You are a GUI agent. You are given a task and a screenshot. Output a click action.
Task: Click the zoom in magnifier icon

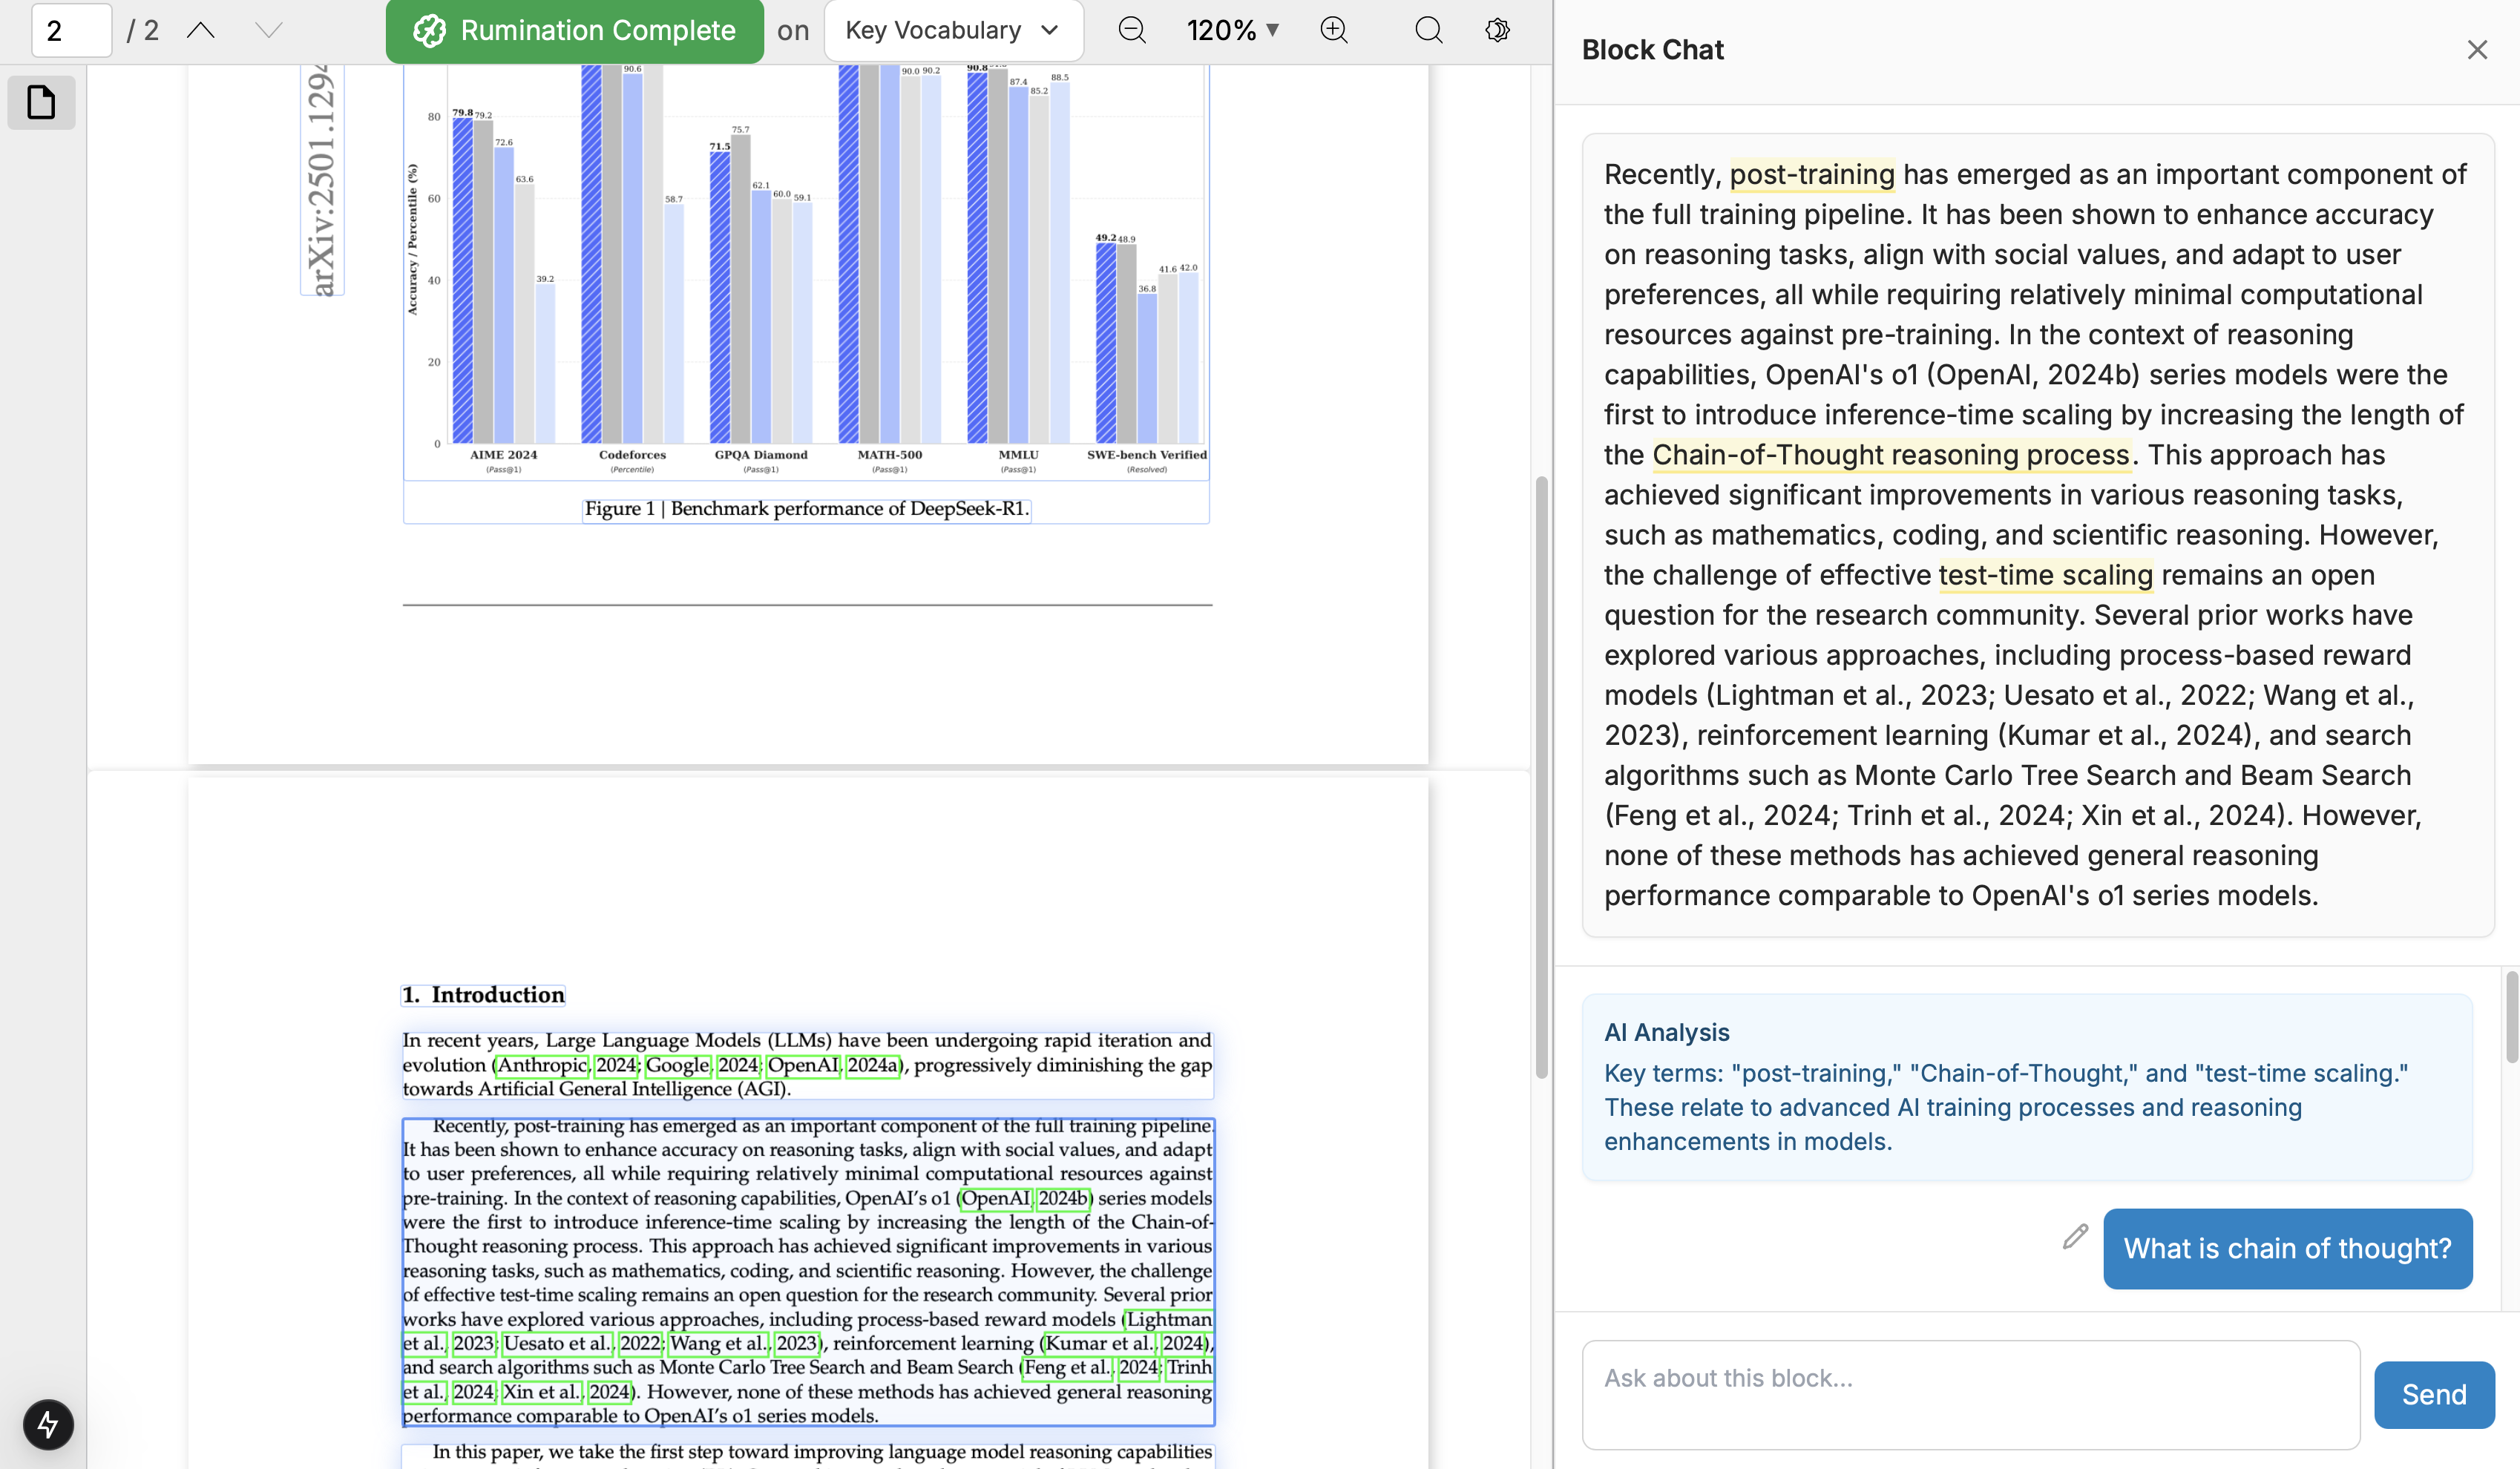pyautogui.click(x=1334, y=30)
